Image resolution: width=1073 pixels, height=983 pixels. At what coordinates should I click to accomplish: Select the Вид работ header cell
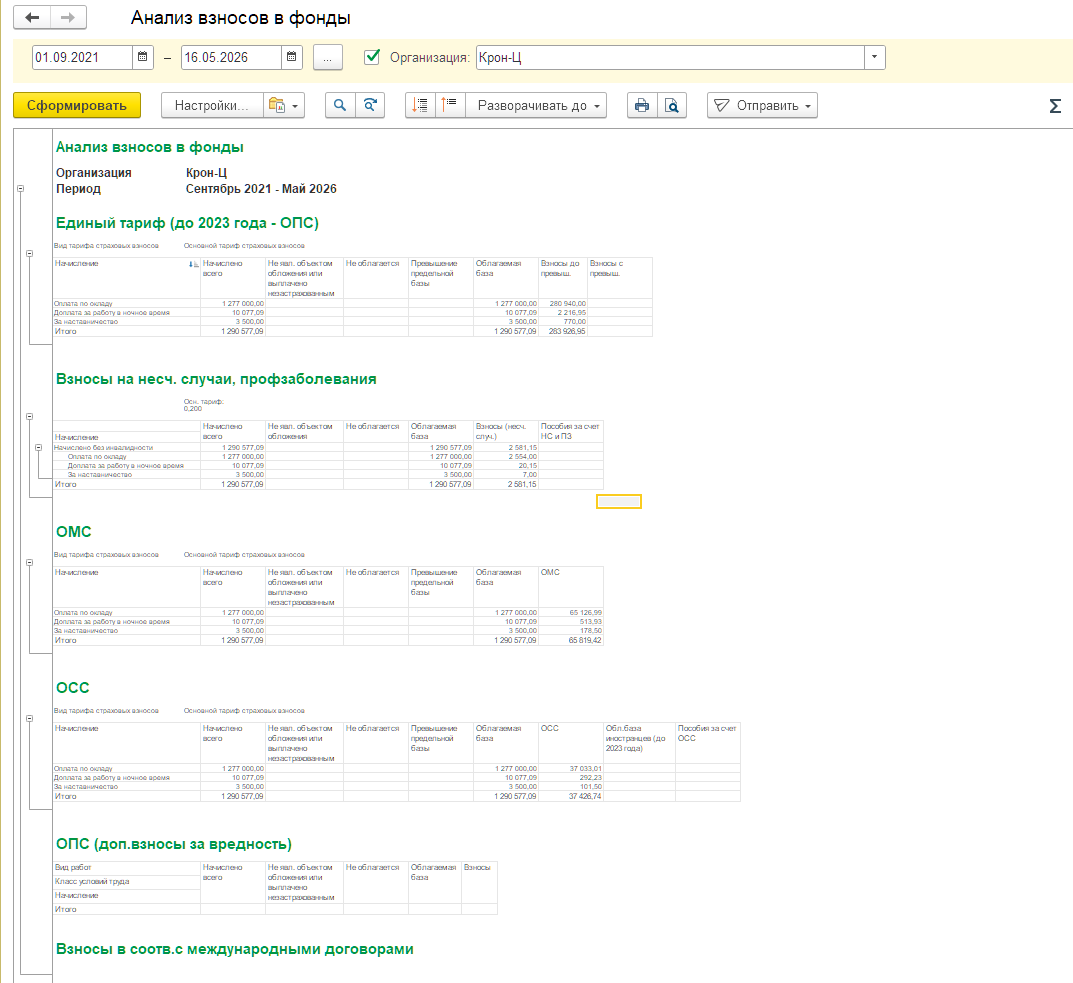127,868
